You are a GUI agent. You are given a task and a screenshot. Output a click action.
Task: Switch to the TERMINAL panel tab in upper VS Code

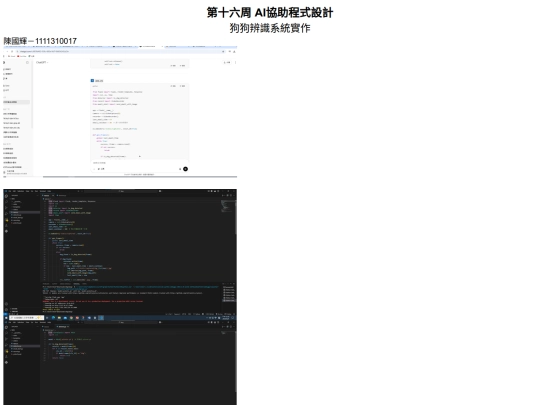[76, 284]
